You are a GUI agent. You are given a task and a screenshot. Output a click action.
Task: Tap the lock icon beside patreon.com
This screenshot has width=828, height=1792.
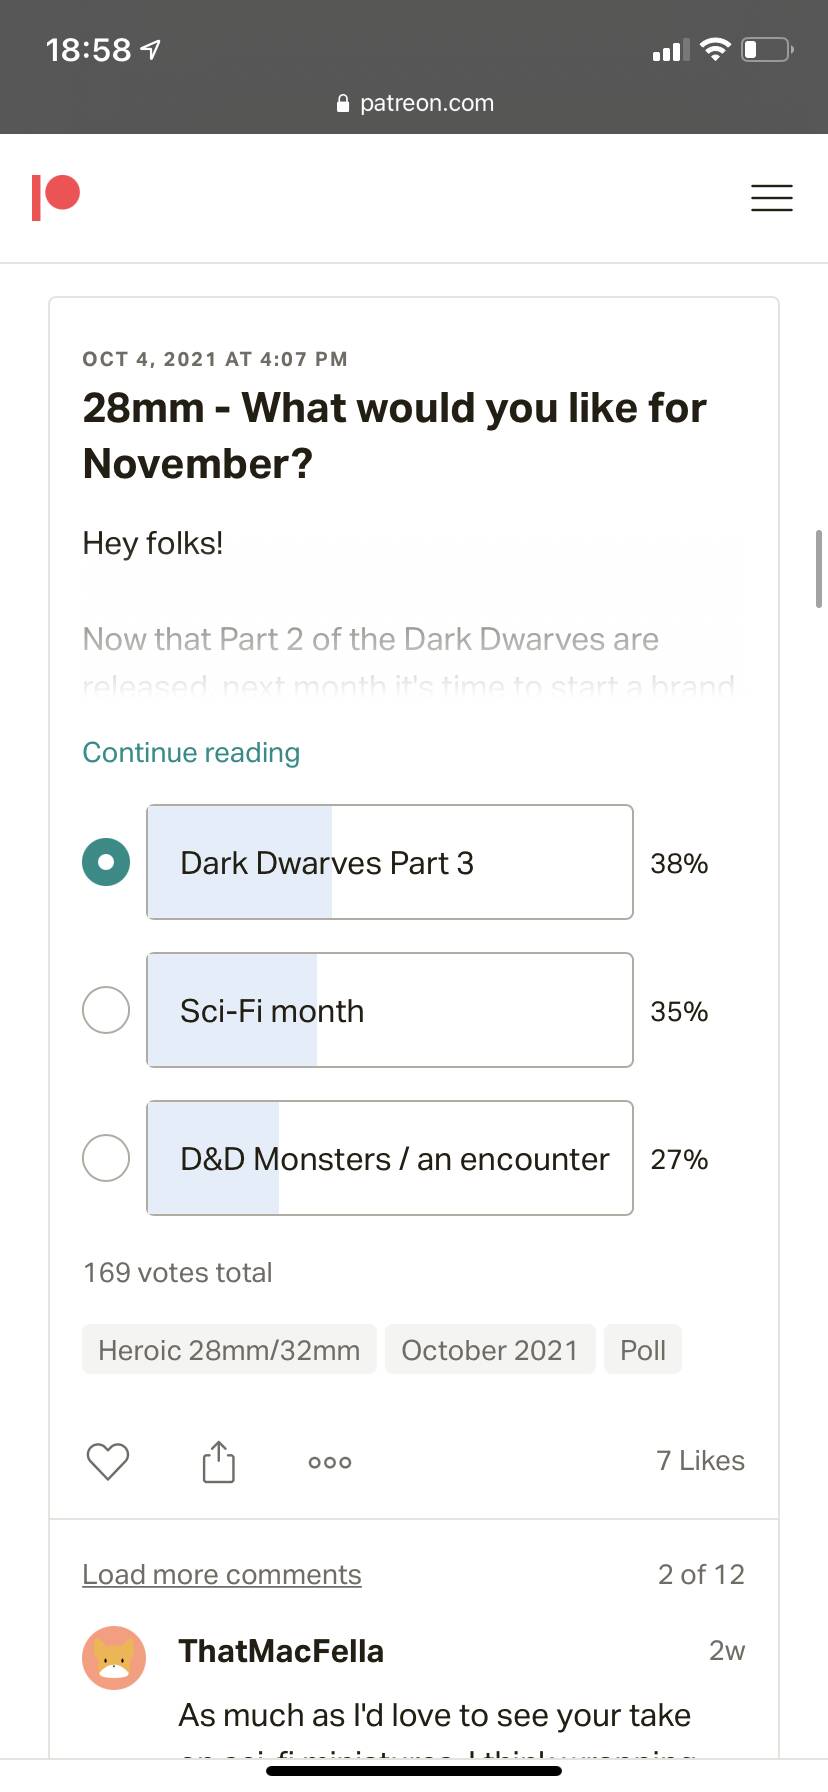click(x=343, y=103)
